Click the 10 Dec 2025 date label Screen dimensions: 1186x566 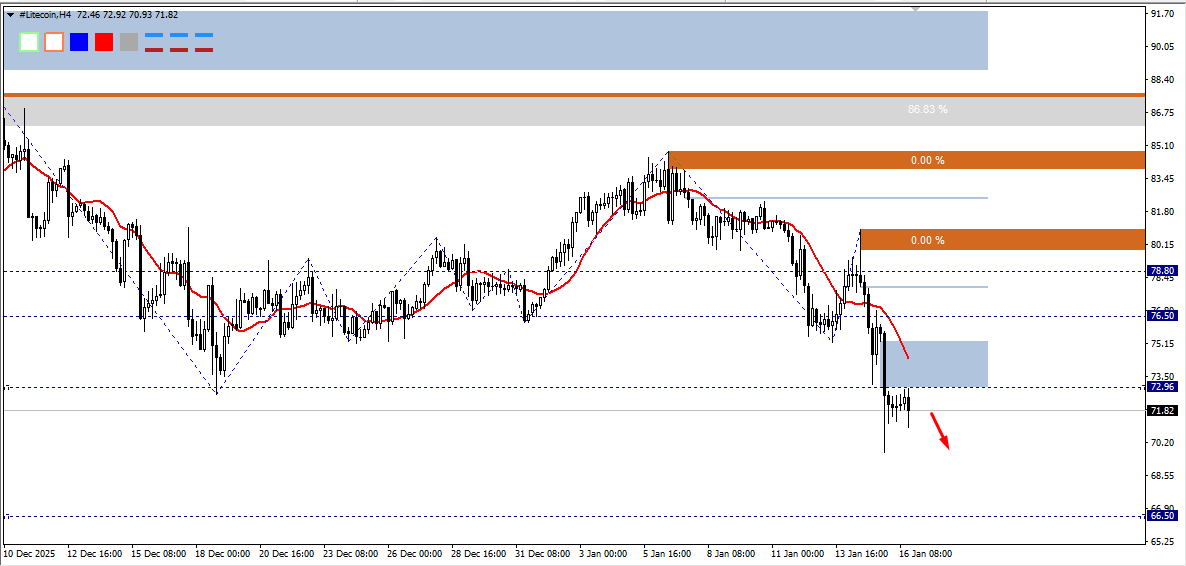point(28,554)
